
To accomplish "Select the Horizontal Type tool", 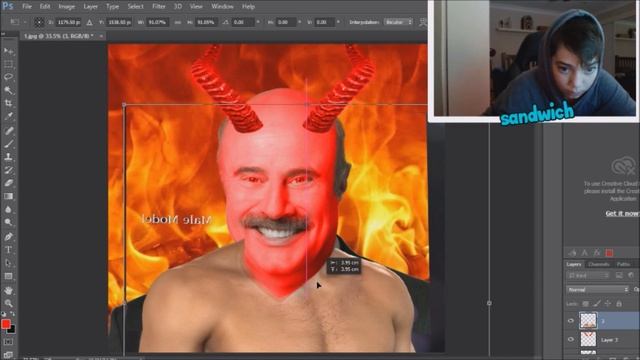I will click(x=8, y=249).
